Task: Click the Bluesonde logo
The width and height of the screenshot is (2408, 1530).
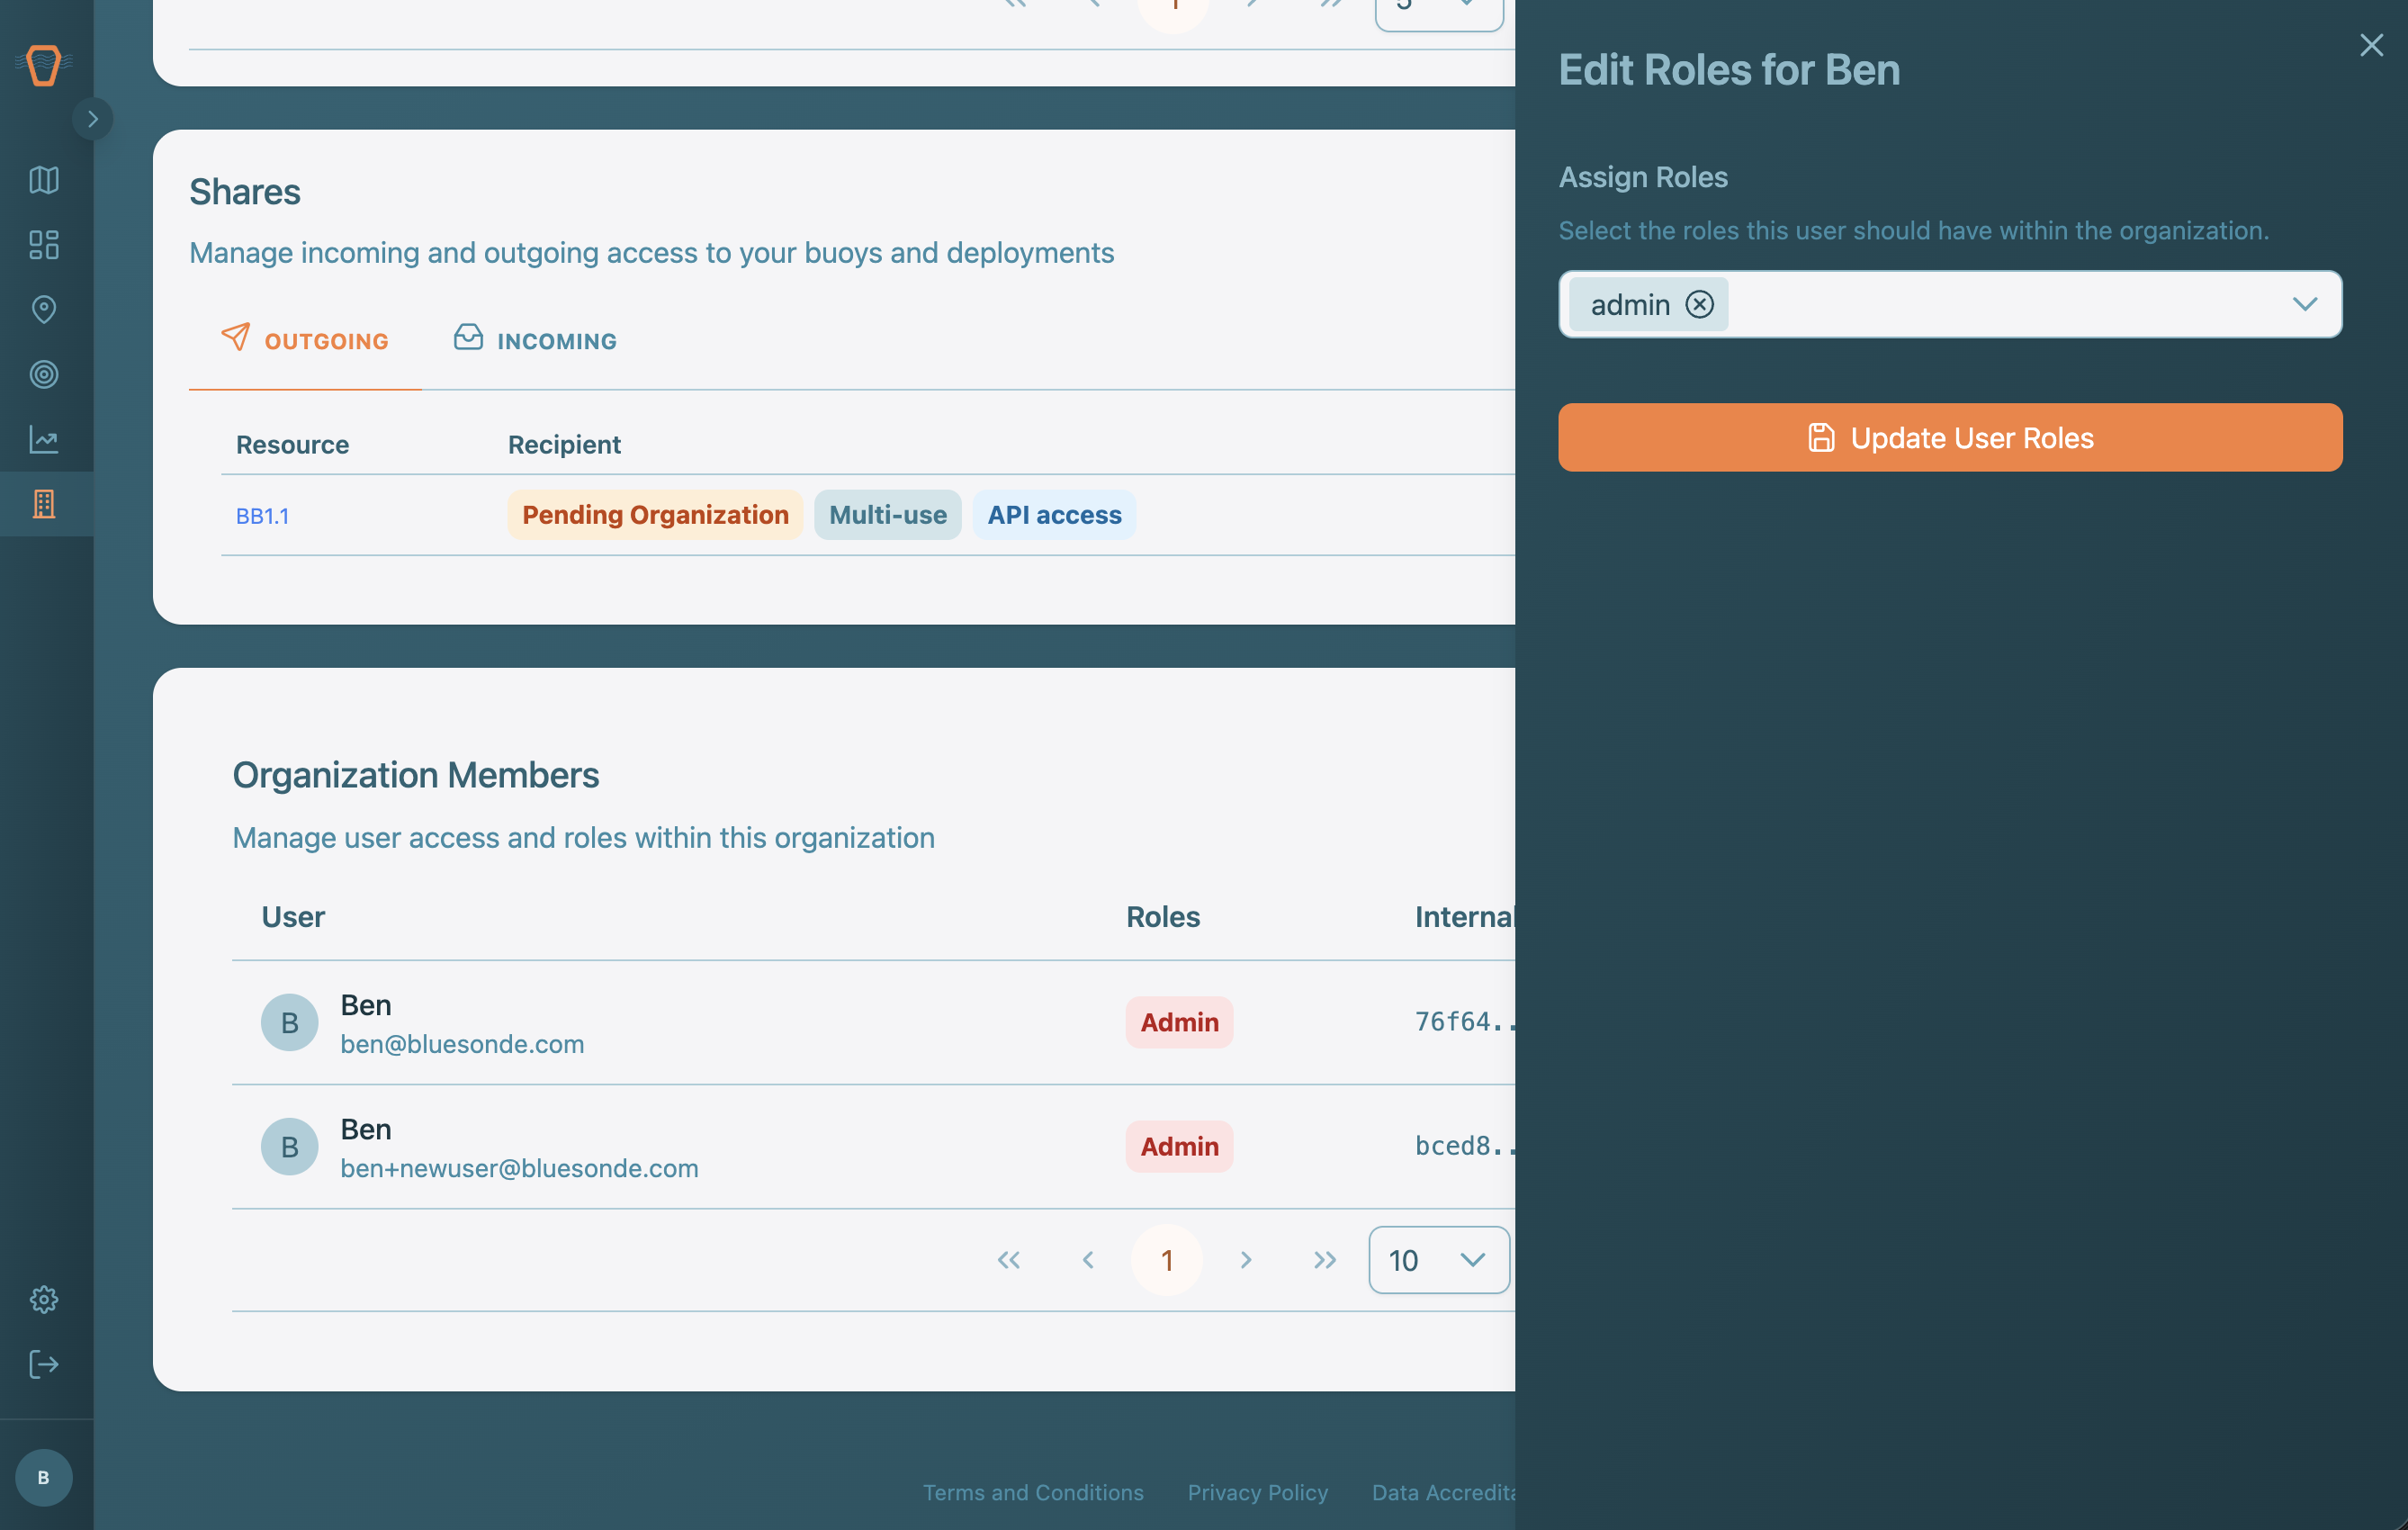Action: (x=44, y=65)
